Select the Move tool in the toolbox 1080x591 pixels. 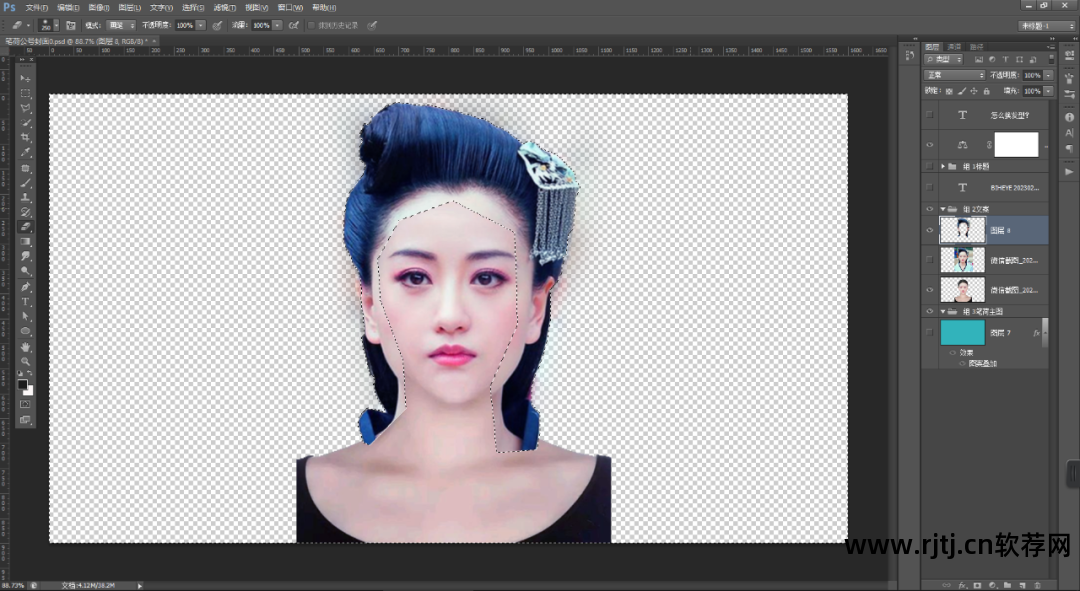(26, 78)
